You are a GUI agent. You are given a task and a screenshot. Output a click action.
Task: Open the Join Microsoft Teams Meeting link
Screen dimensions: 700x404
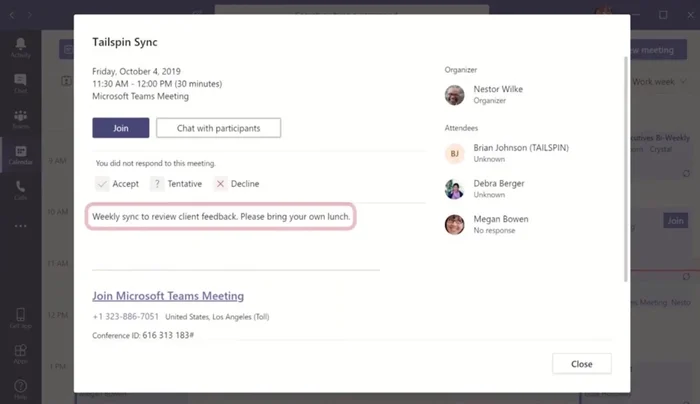[x=167, y=296]
